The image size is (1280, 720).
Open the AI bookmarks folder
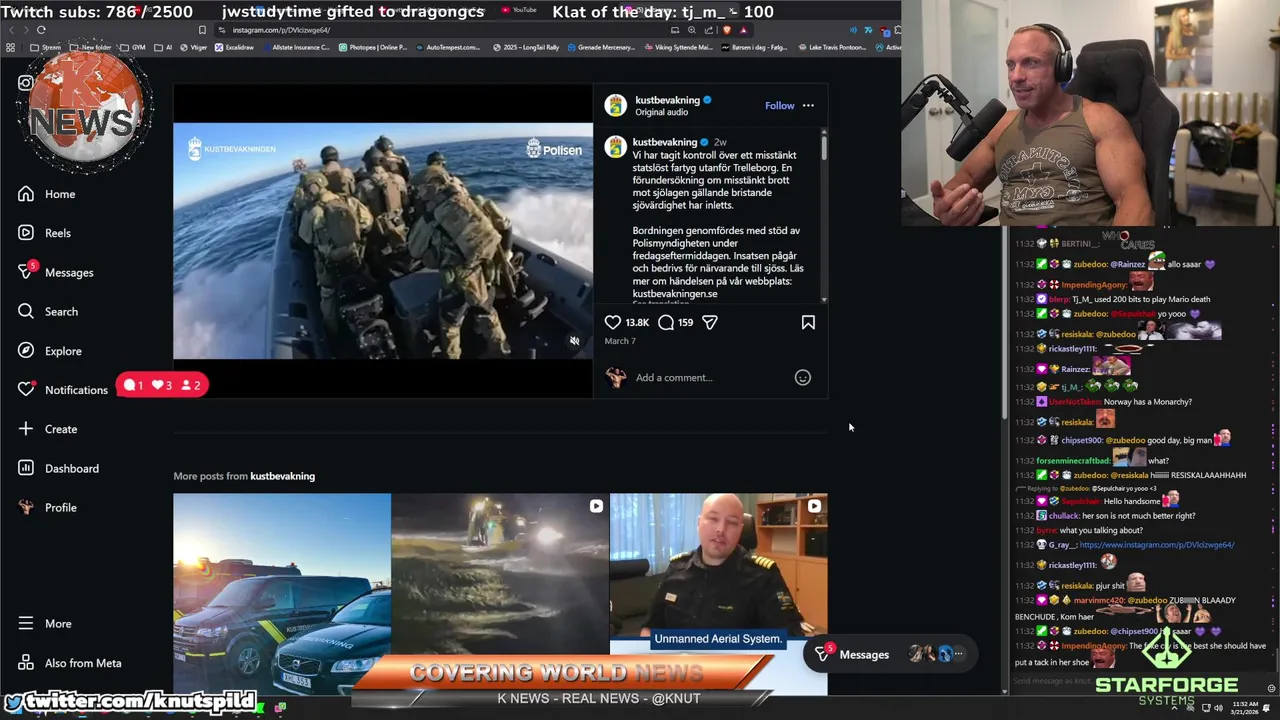click(x=163, y=47)
